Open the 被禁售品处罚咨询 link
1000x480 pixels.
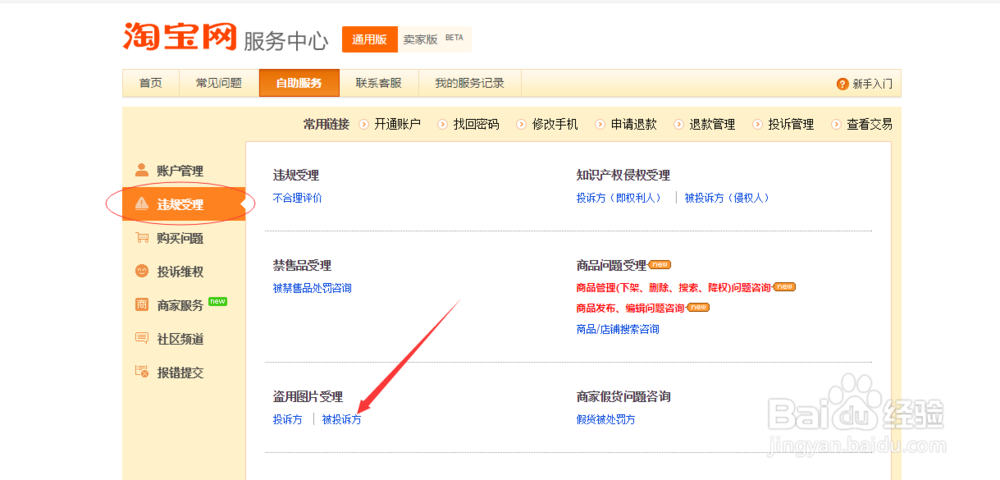(312, 288)
